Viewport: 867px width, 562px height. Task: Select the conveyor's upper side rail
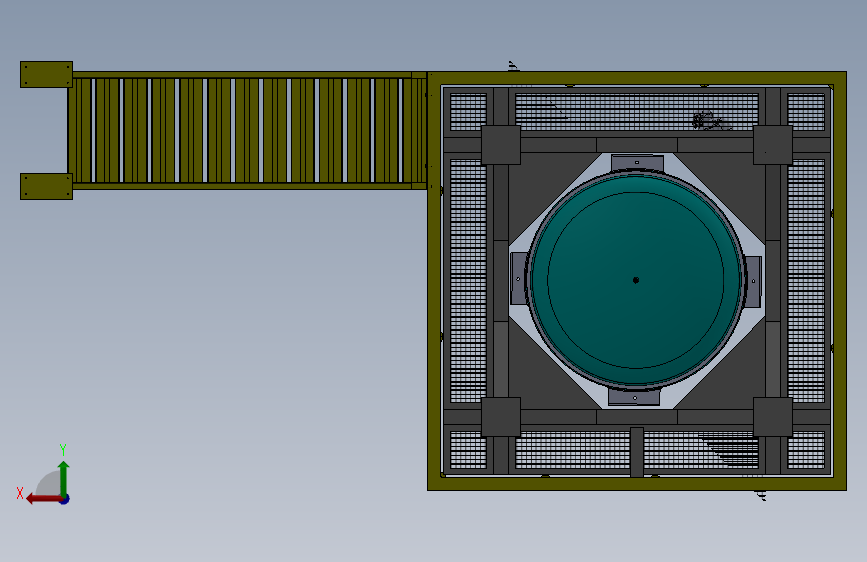(x=249, y=75)
